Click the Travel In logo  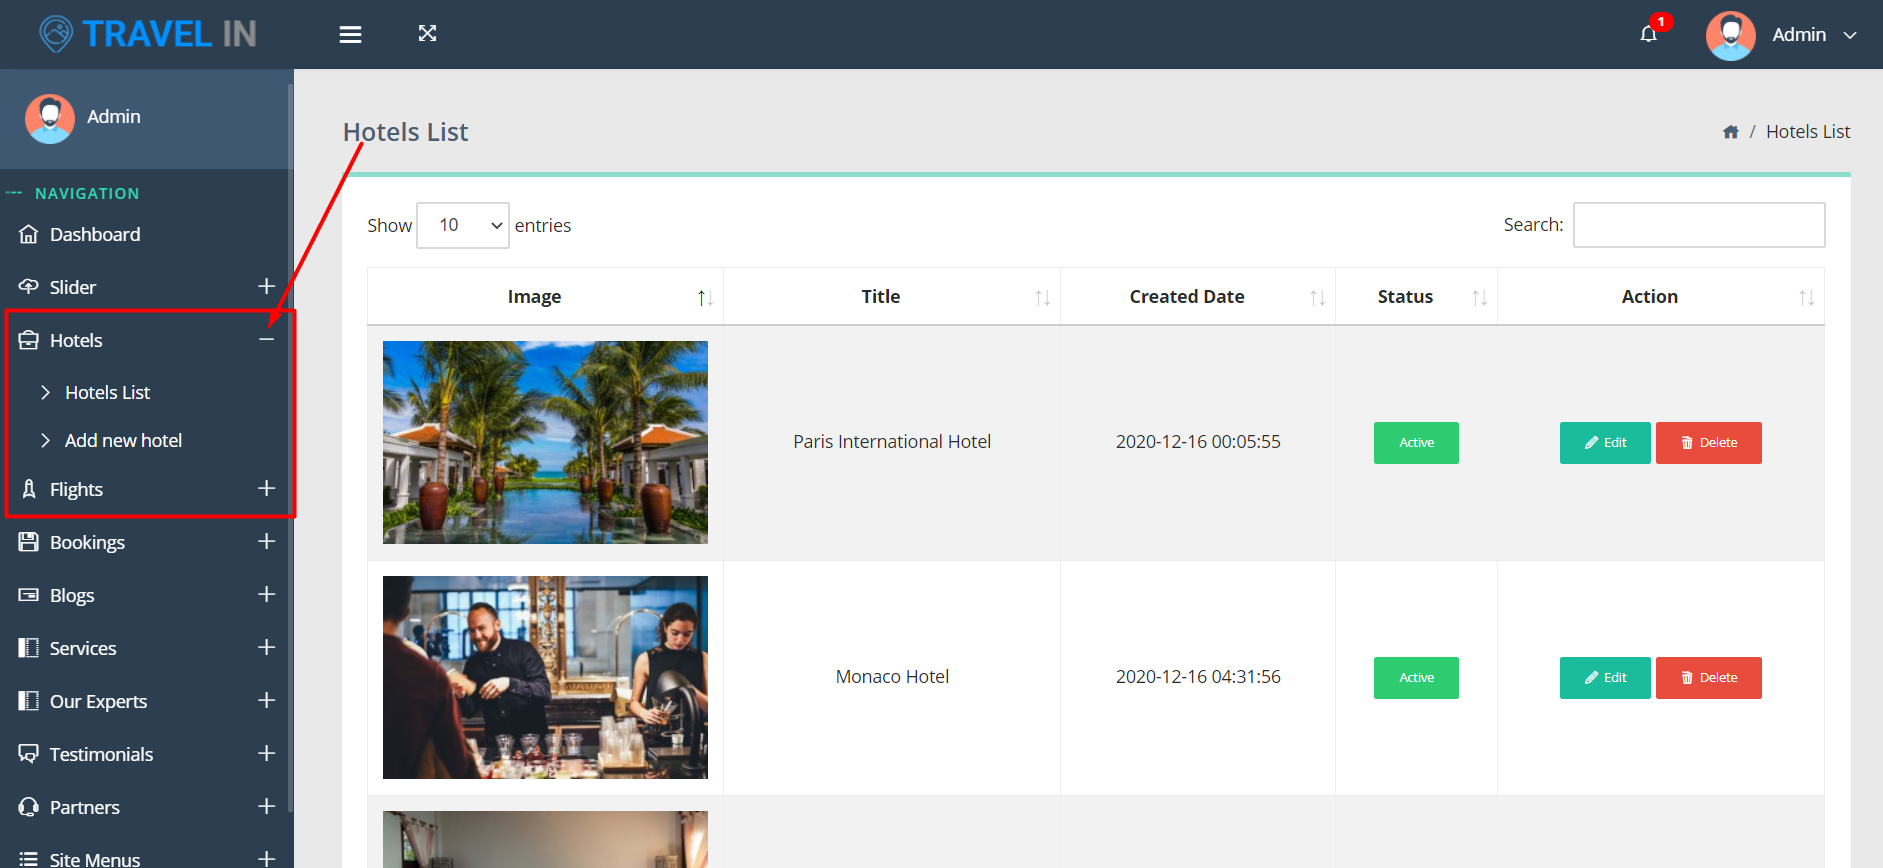(148, 34)
